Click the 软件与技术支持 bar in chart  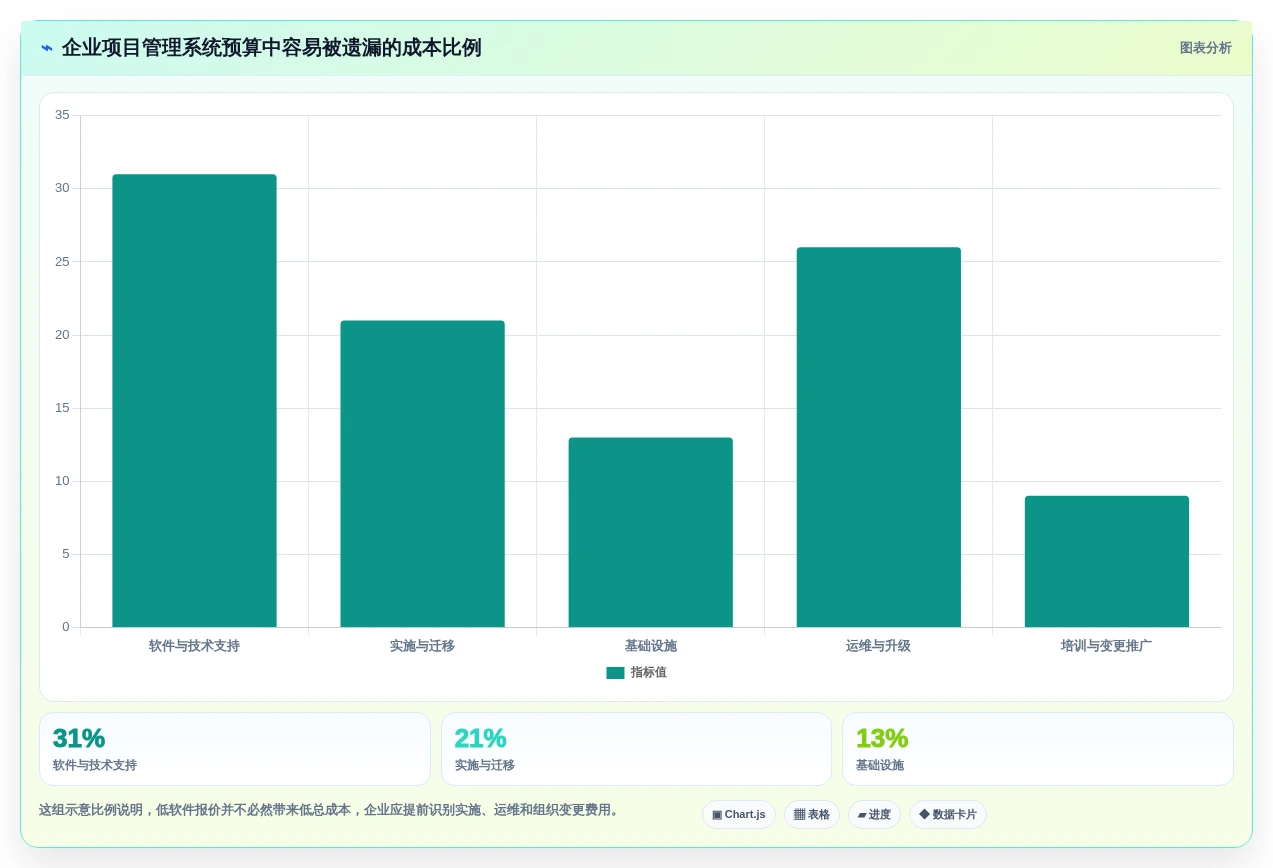click(194, 401)
